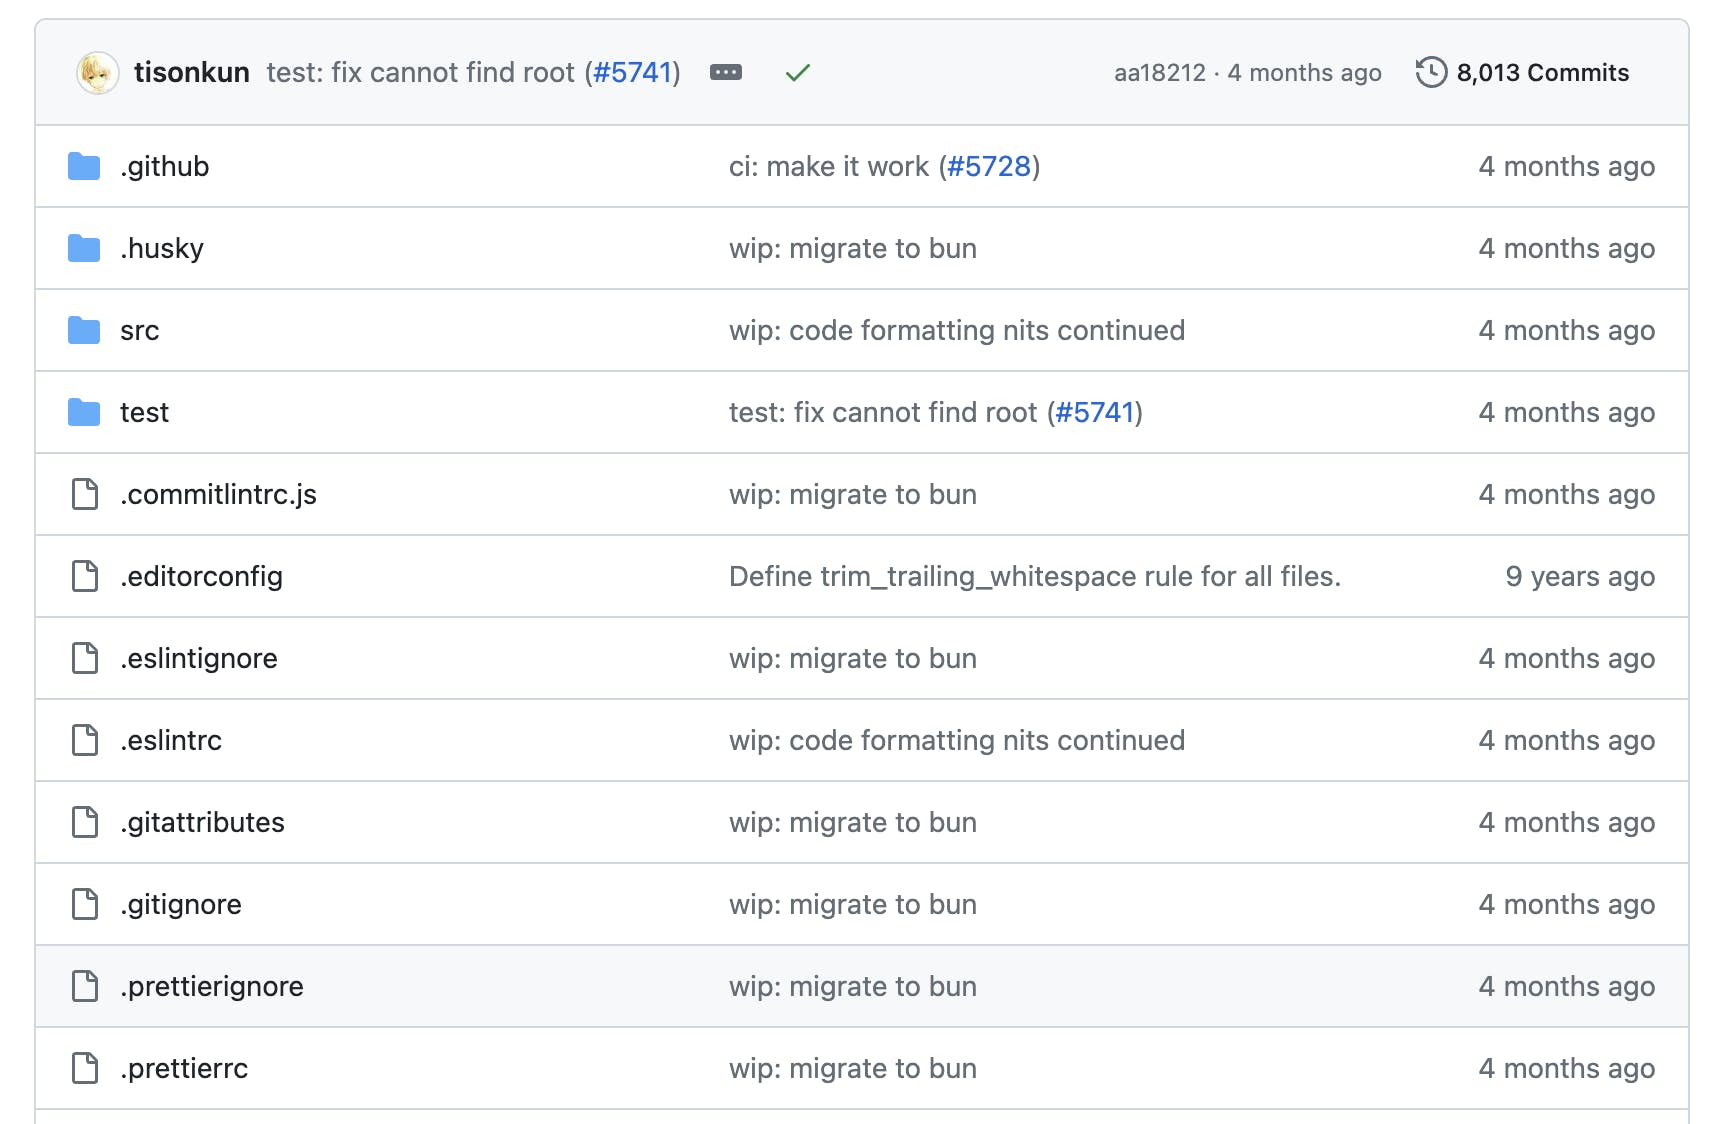1714x1124 pixels.
Task: Open .eslintrc commit 'wip: code formatting nits continued'
Action: pyautogui.click(x=957, y=740)
